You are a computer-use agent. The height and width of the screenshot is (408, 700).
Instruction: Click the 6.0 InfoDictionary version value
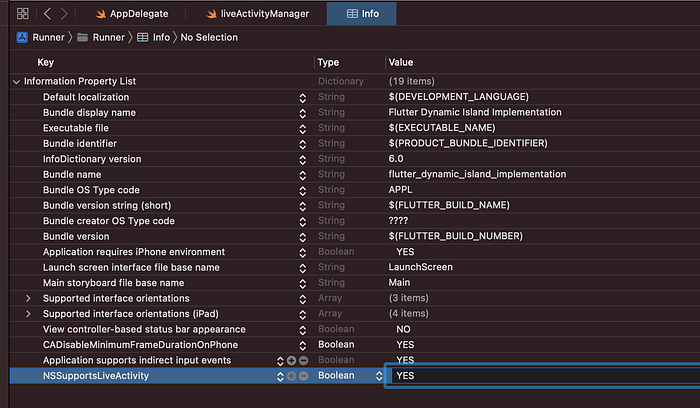[x=396, y=158]
